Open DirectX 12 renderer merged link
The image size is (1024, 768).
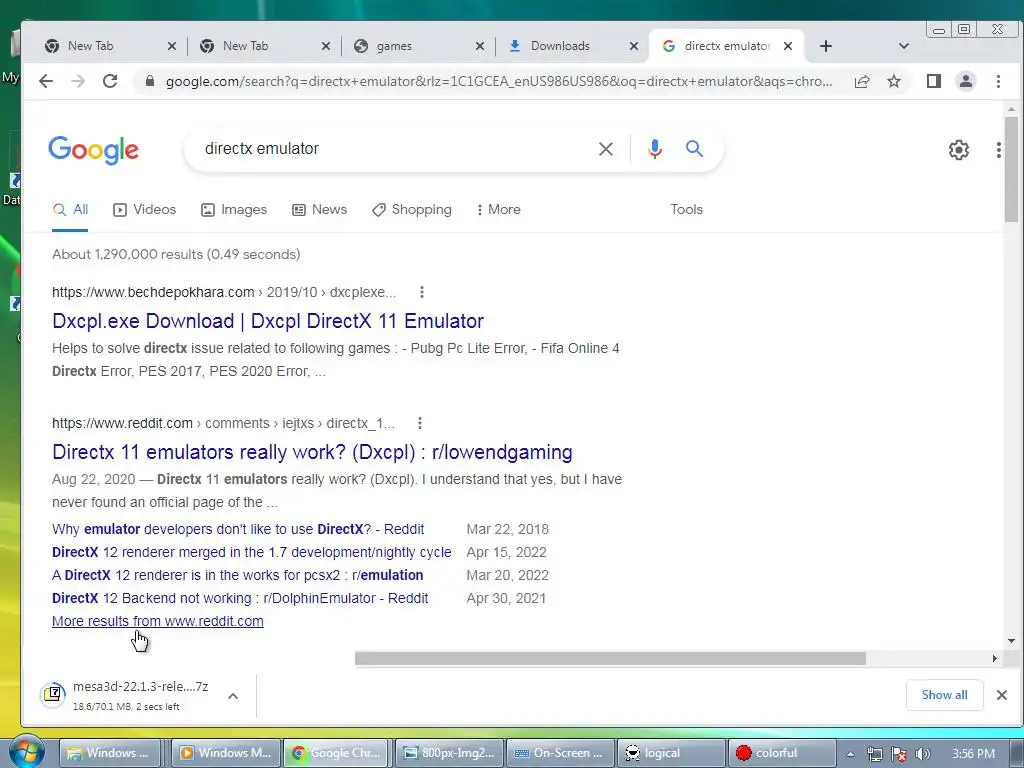(251, 552)
